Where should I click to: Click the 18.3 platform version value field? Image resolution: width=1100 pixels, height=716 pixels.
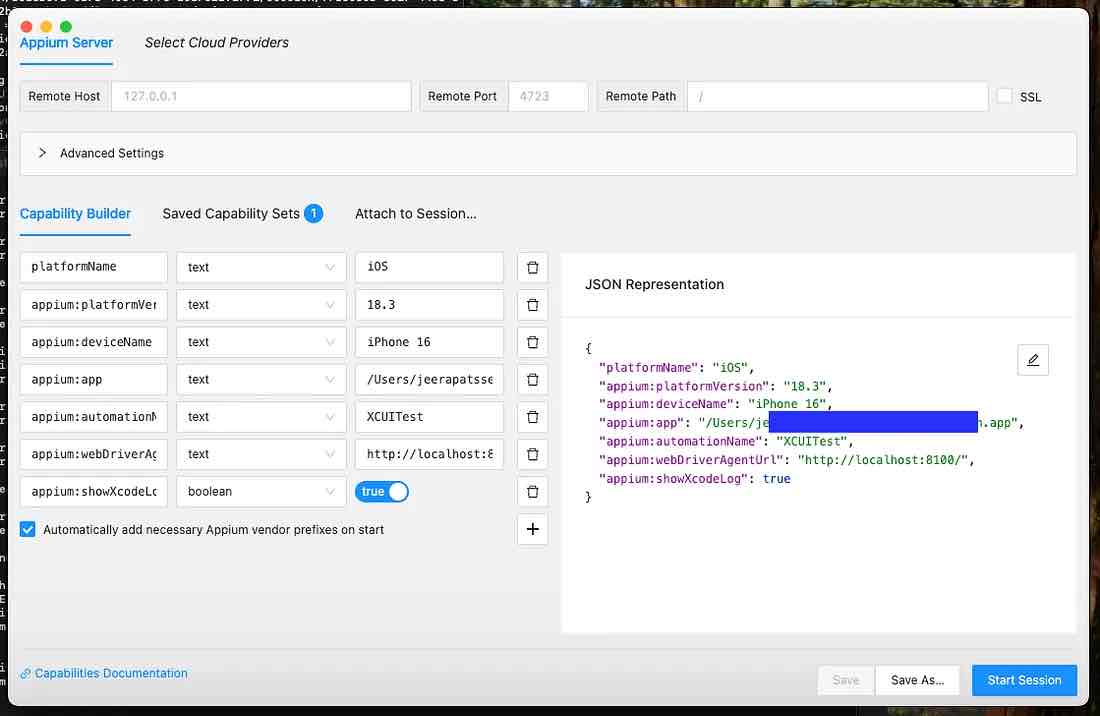429,305
